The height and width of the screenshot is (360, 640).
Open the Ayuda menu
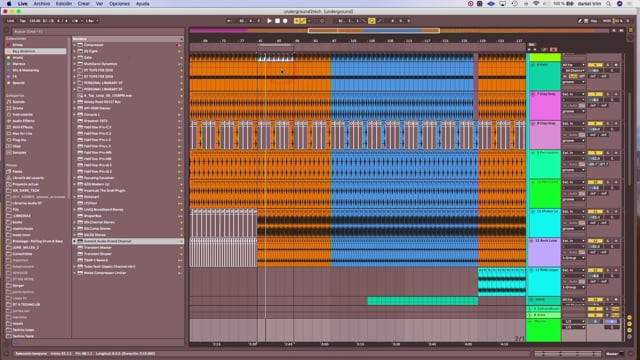coord(142,4)
